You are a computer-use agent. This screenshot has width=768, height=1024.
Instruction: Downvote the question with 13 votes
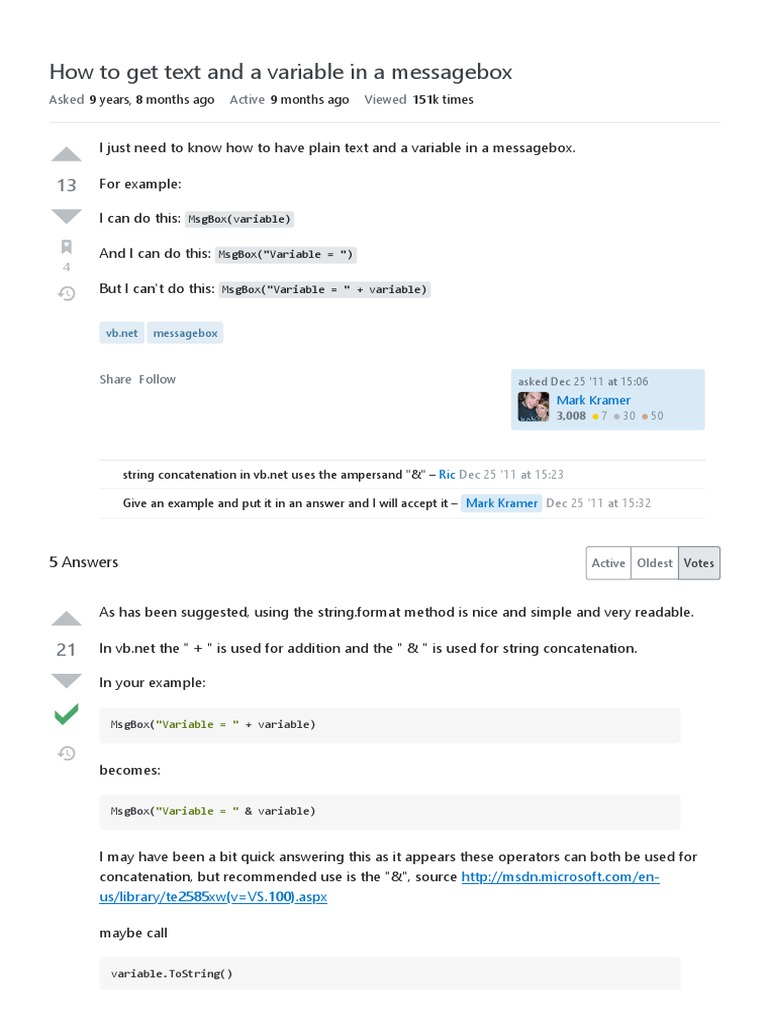click(66, 216)
